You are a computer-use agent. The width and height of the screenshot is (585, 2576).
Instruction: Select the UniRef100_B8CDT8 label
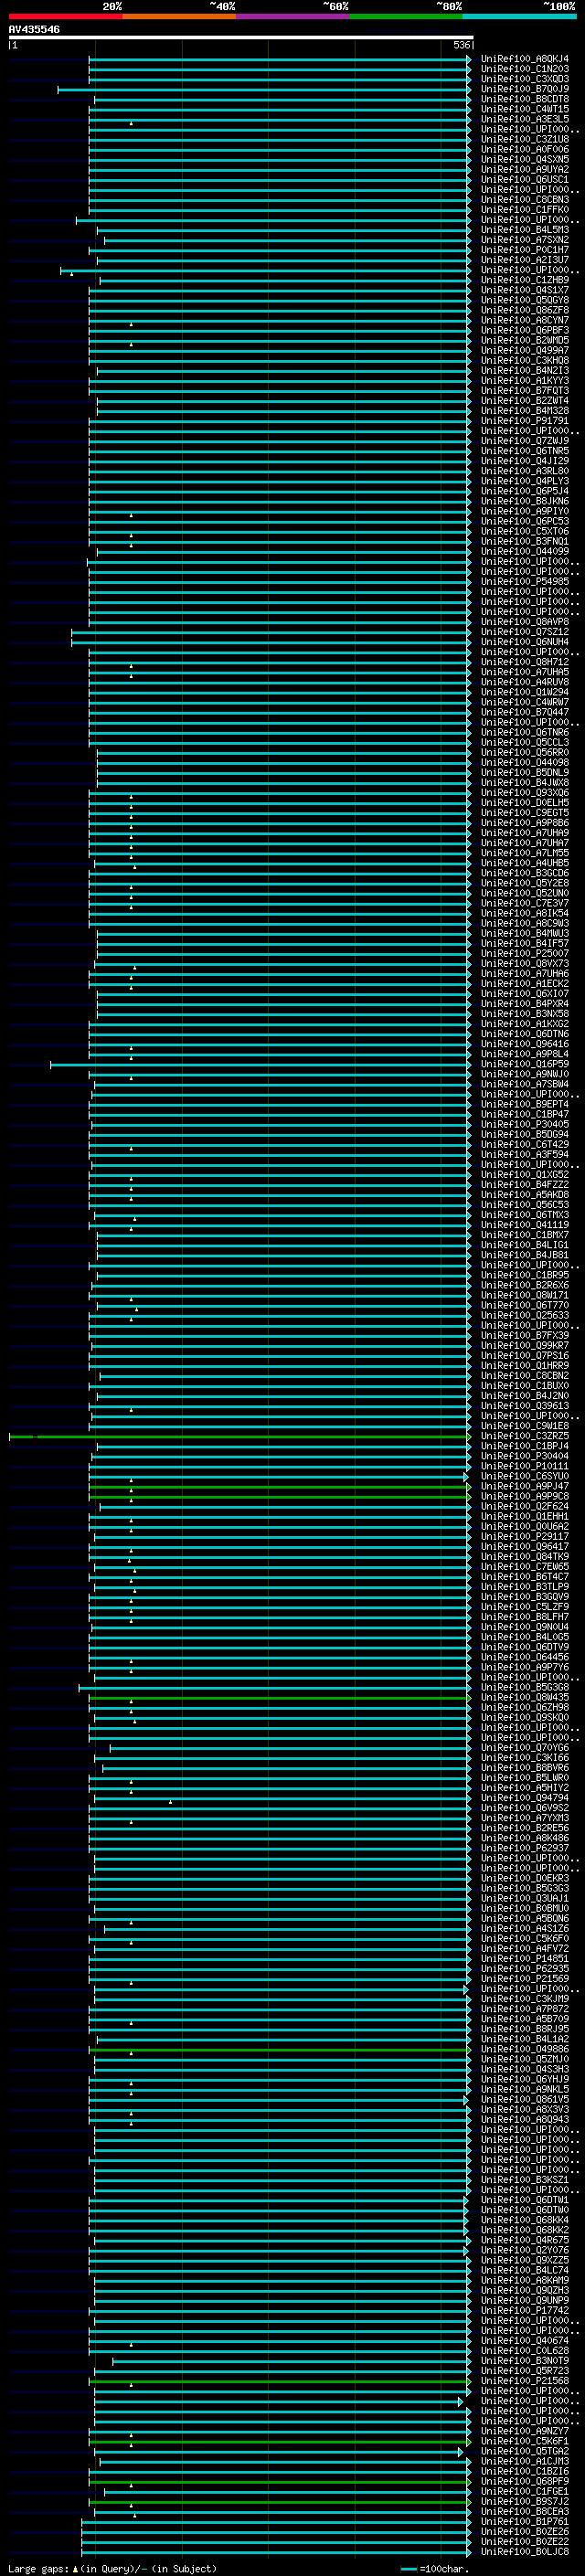point(525,99)
